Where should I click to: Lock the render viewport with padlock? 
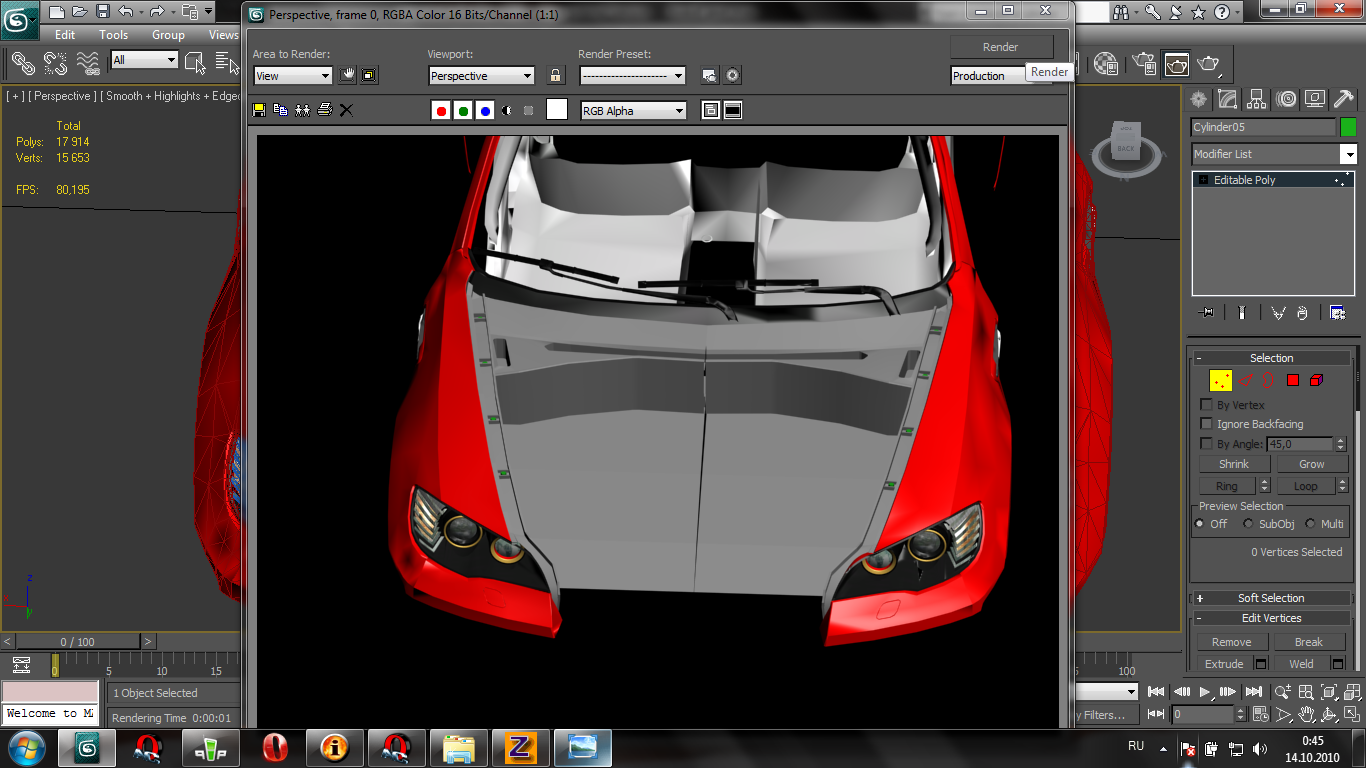click(556, 75)
